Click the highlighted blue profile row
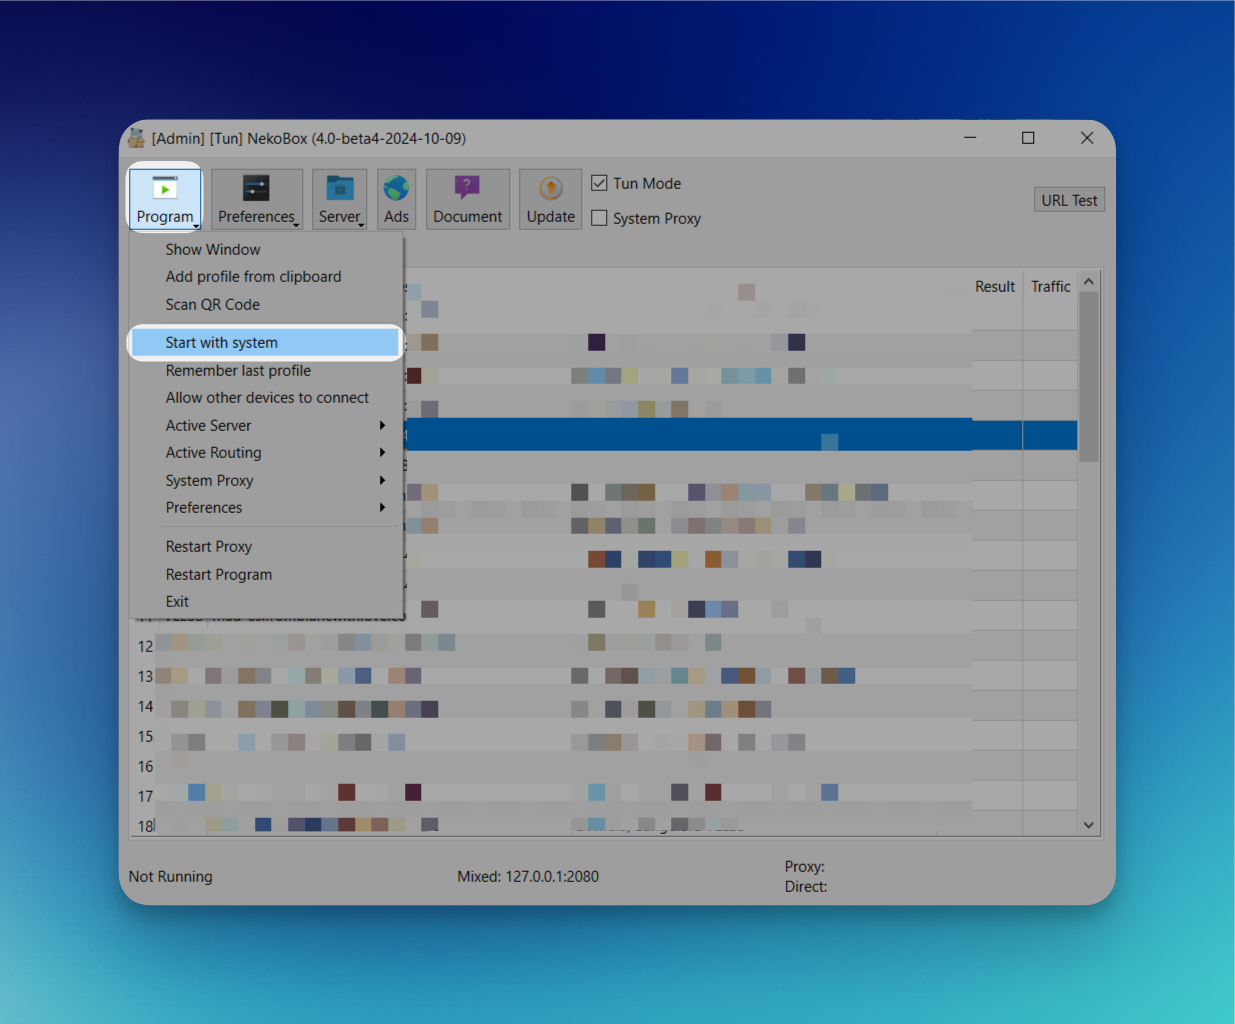 tap(741, 434)
